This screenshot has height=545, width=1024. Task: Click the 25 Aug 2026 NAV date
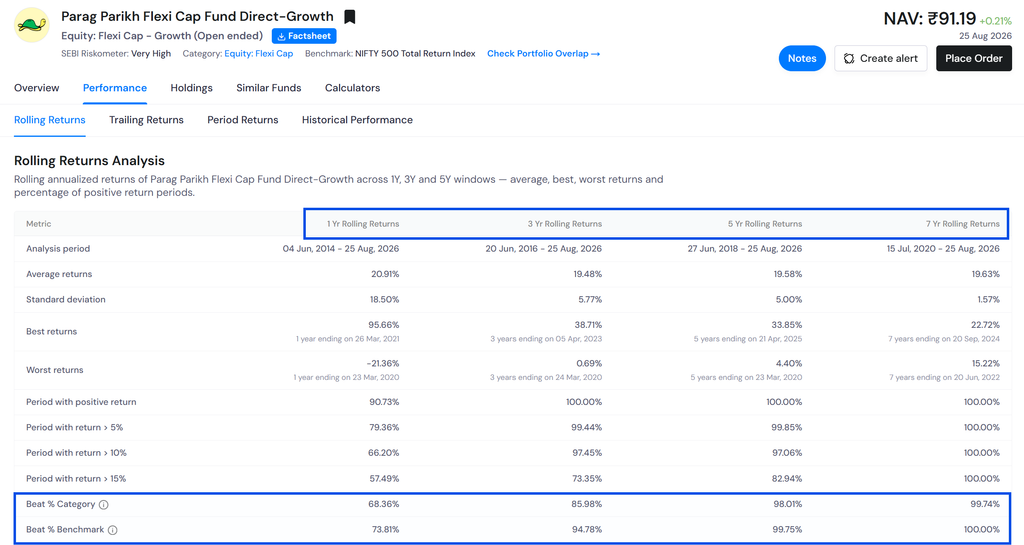click(985, 36)
